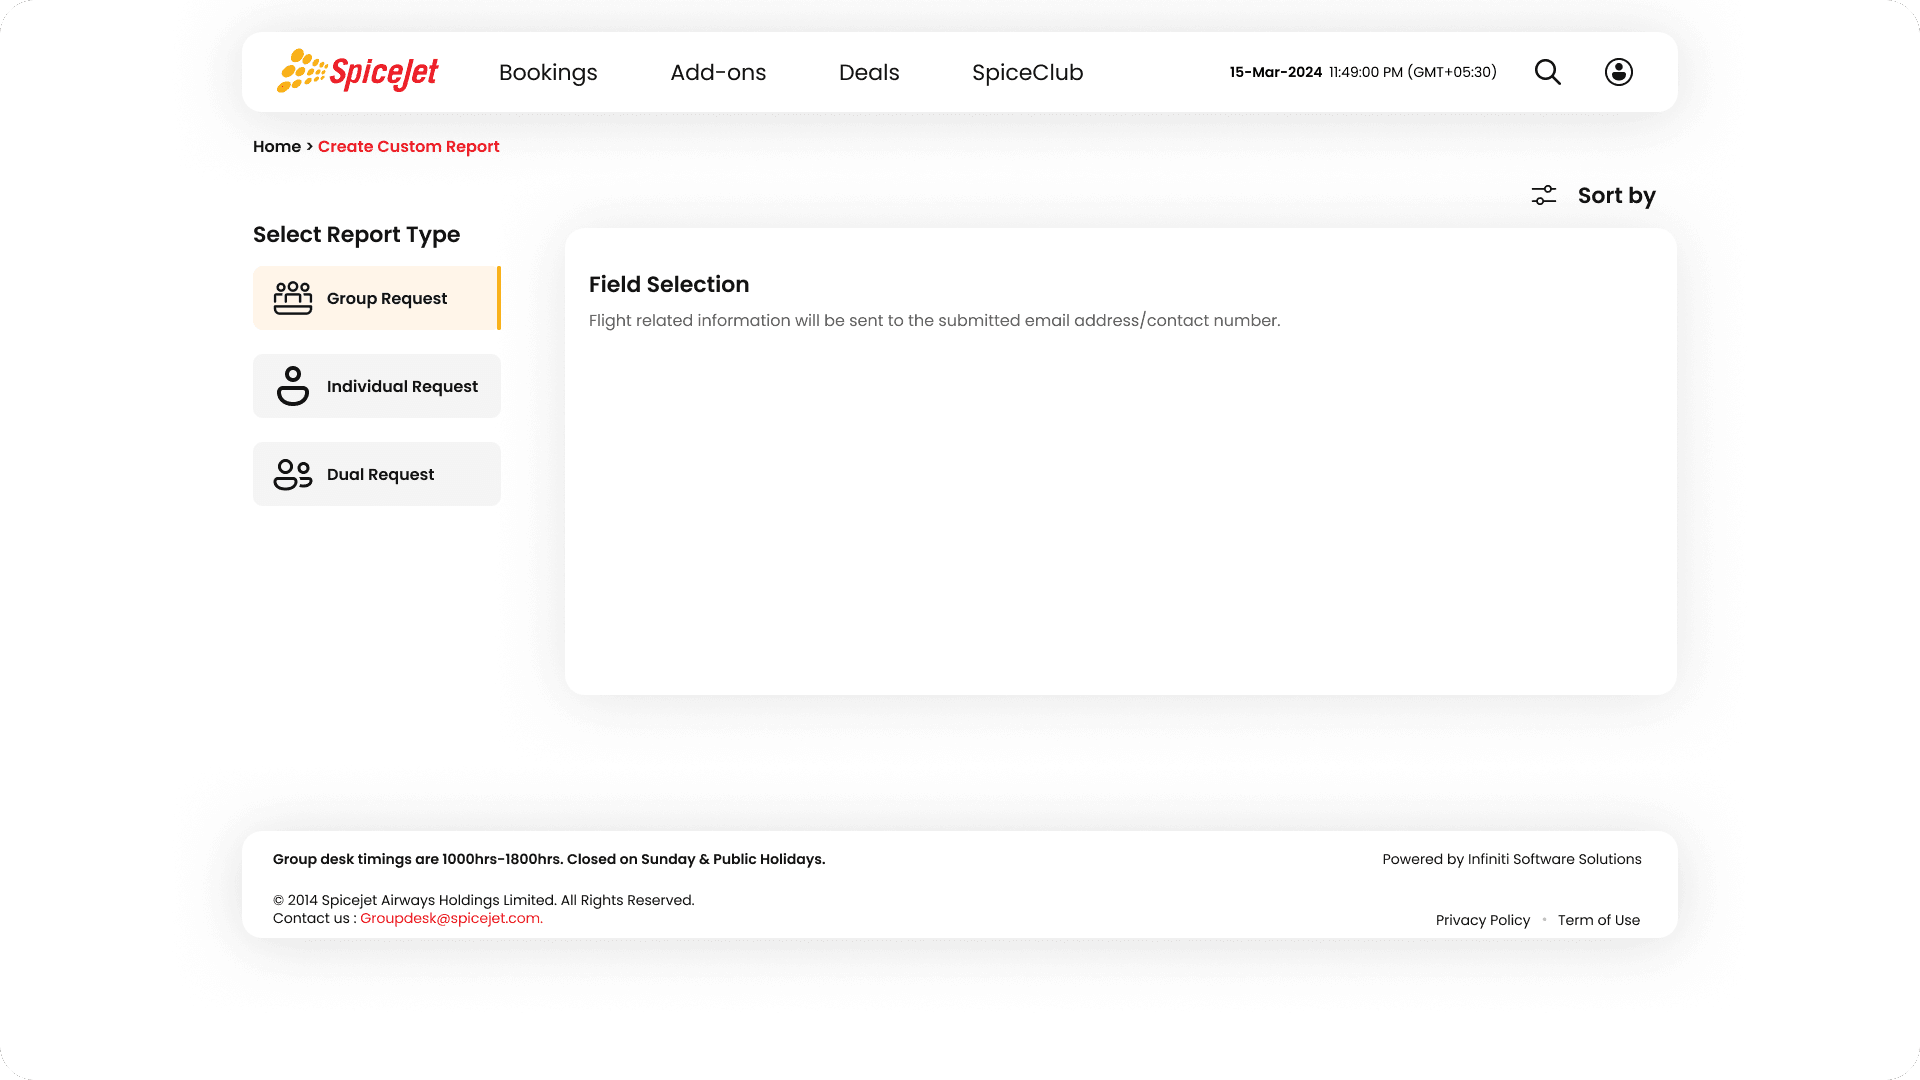Open the Privacy Policy link

tap(1482, 920)
